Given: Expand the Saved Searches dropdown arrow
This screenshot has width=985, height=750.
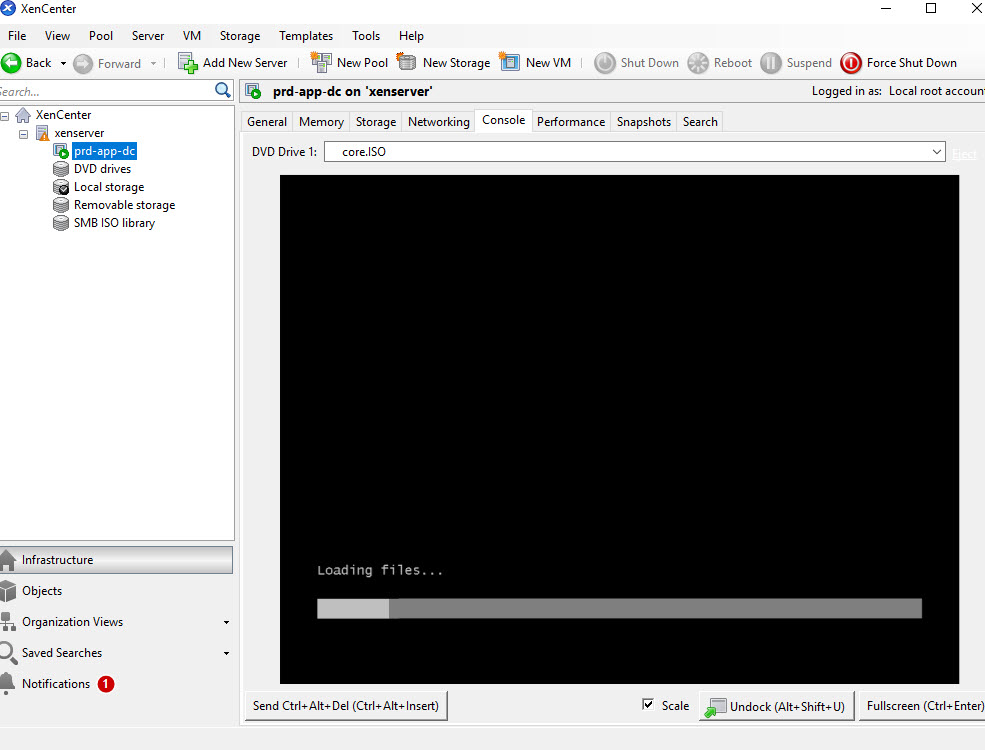Looking at the screenshot, I should click(226, 653).
